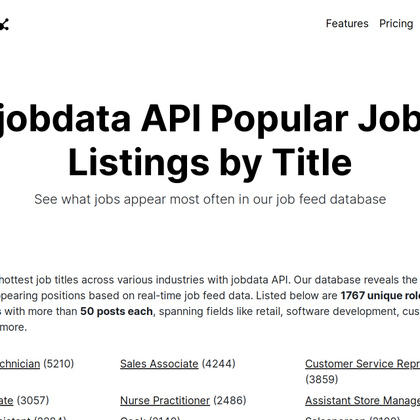The height and width of the screenshot is (420, 420).
Task: Open the Customer Service Representative listings link
Action: 362,364
